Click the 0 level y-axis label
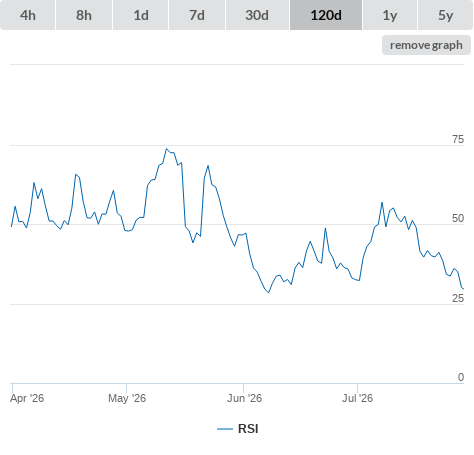This screenshot has width=474, height=455. 461,377
